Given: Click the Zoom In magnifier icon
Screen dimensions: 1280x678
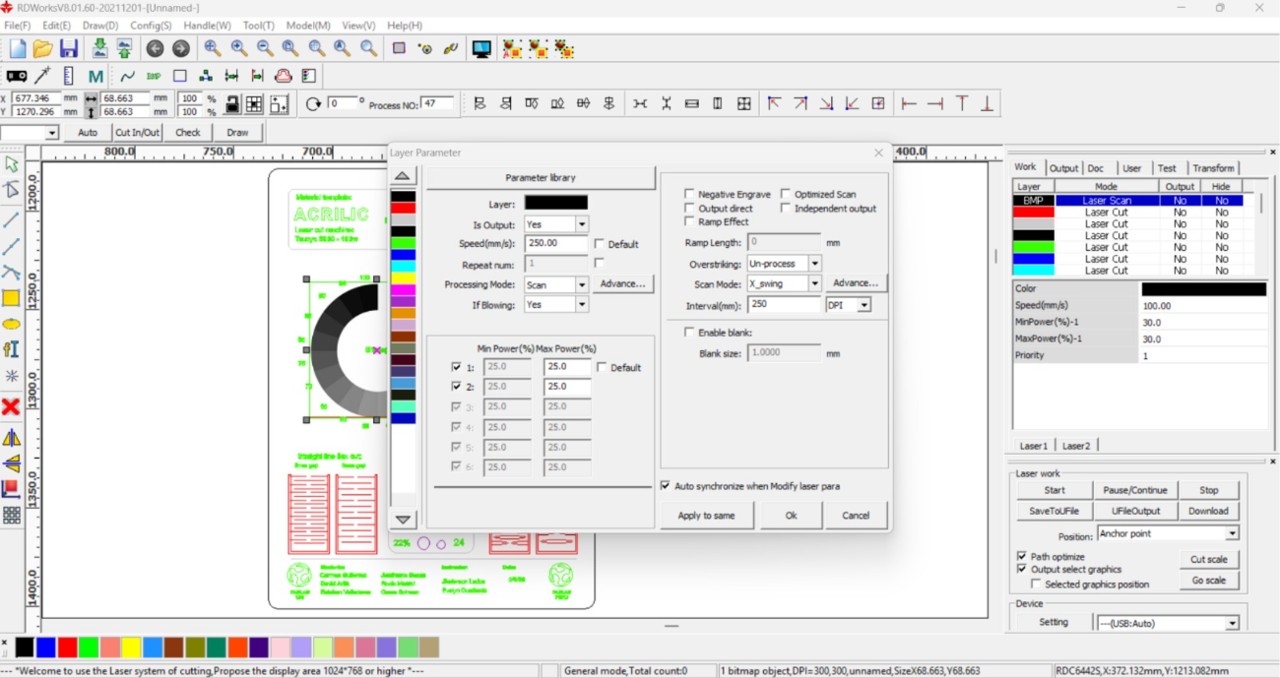Looking at the screenshot, I should pyautogui.click(x=237, y=48).
